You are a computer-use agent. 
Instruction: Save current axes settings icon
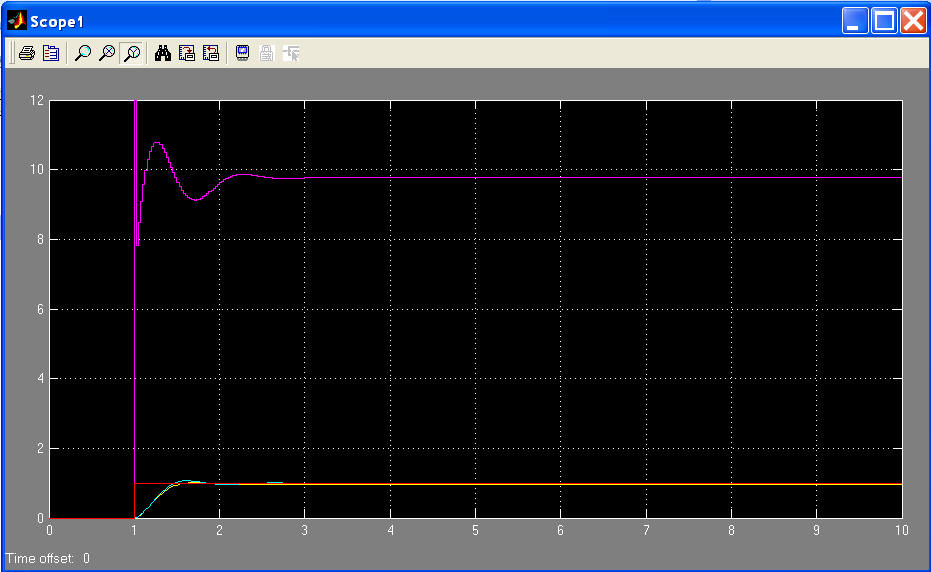point(187,53)
